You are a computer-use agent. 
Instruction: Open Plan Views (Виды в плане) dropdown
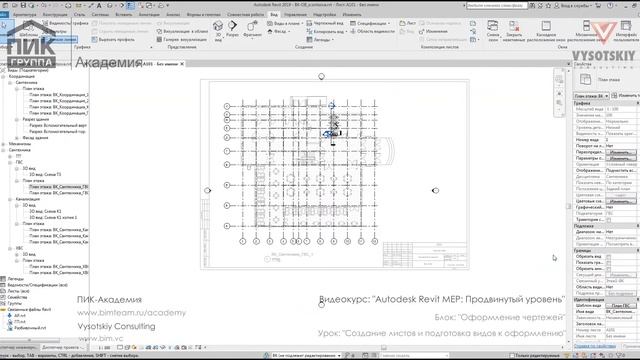point(285,23)
